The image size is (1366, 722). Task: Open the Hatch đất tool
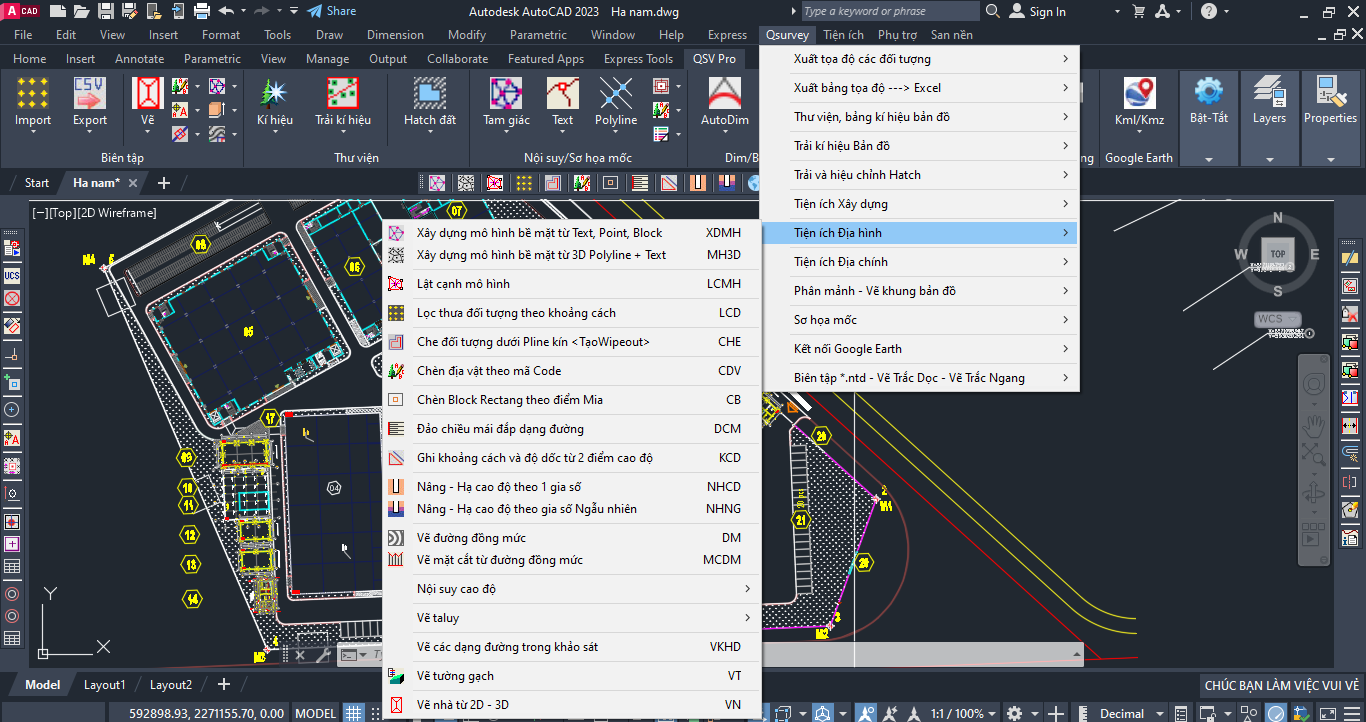[x=429, y=103]
